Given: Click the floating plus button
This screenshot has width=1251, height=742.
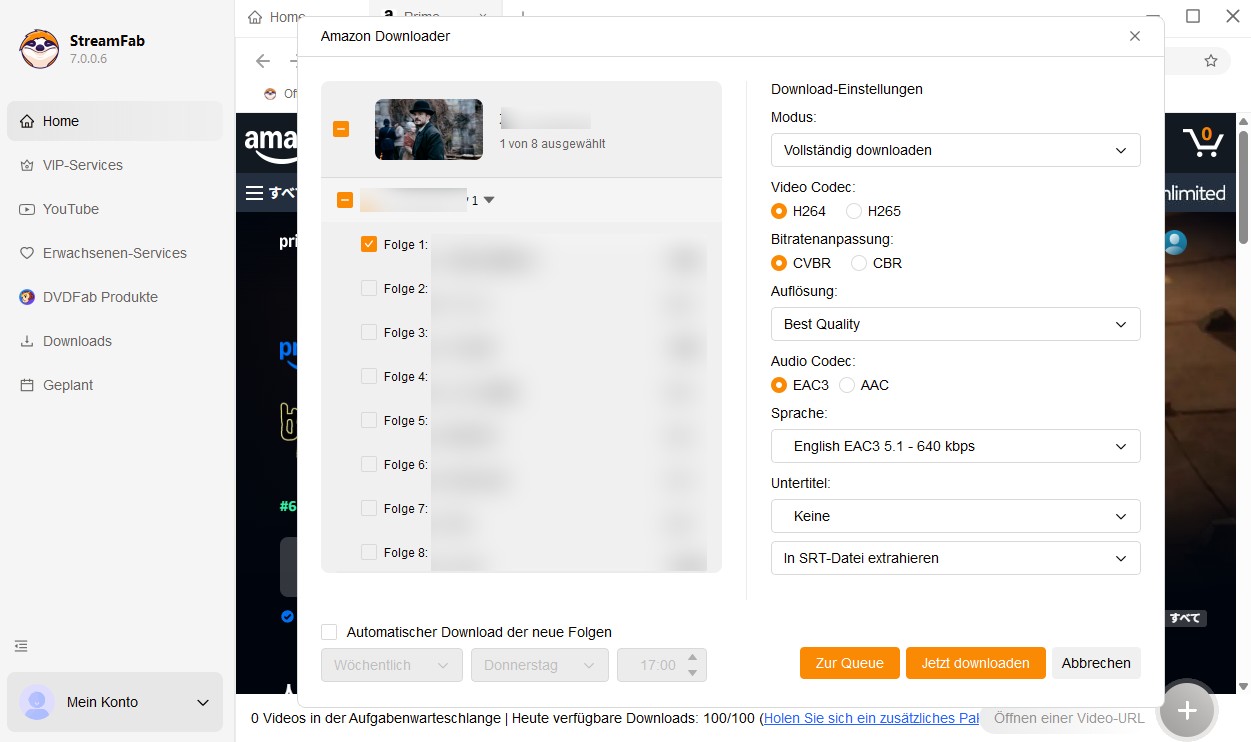Looking at the screenshot, I should click(x=1186, y=710).
